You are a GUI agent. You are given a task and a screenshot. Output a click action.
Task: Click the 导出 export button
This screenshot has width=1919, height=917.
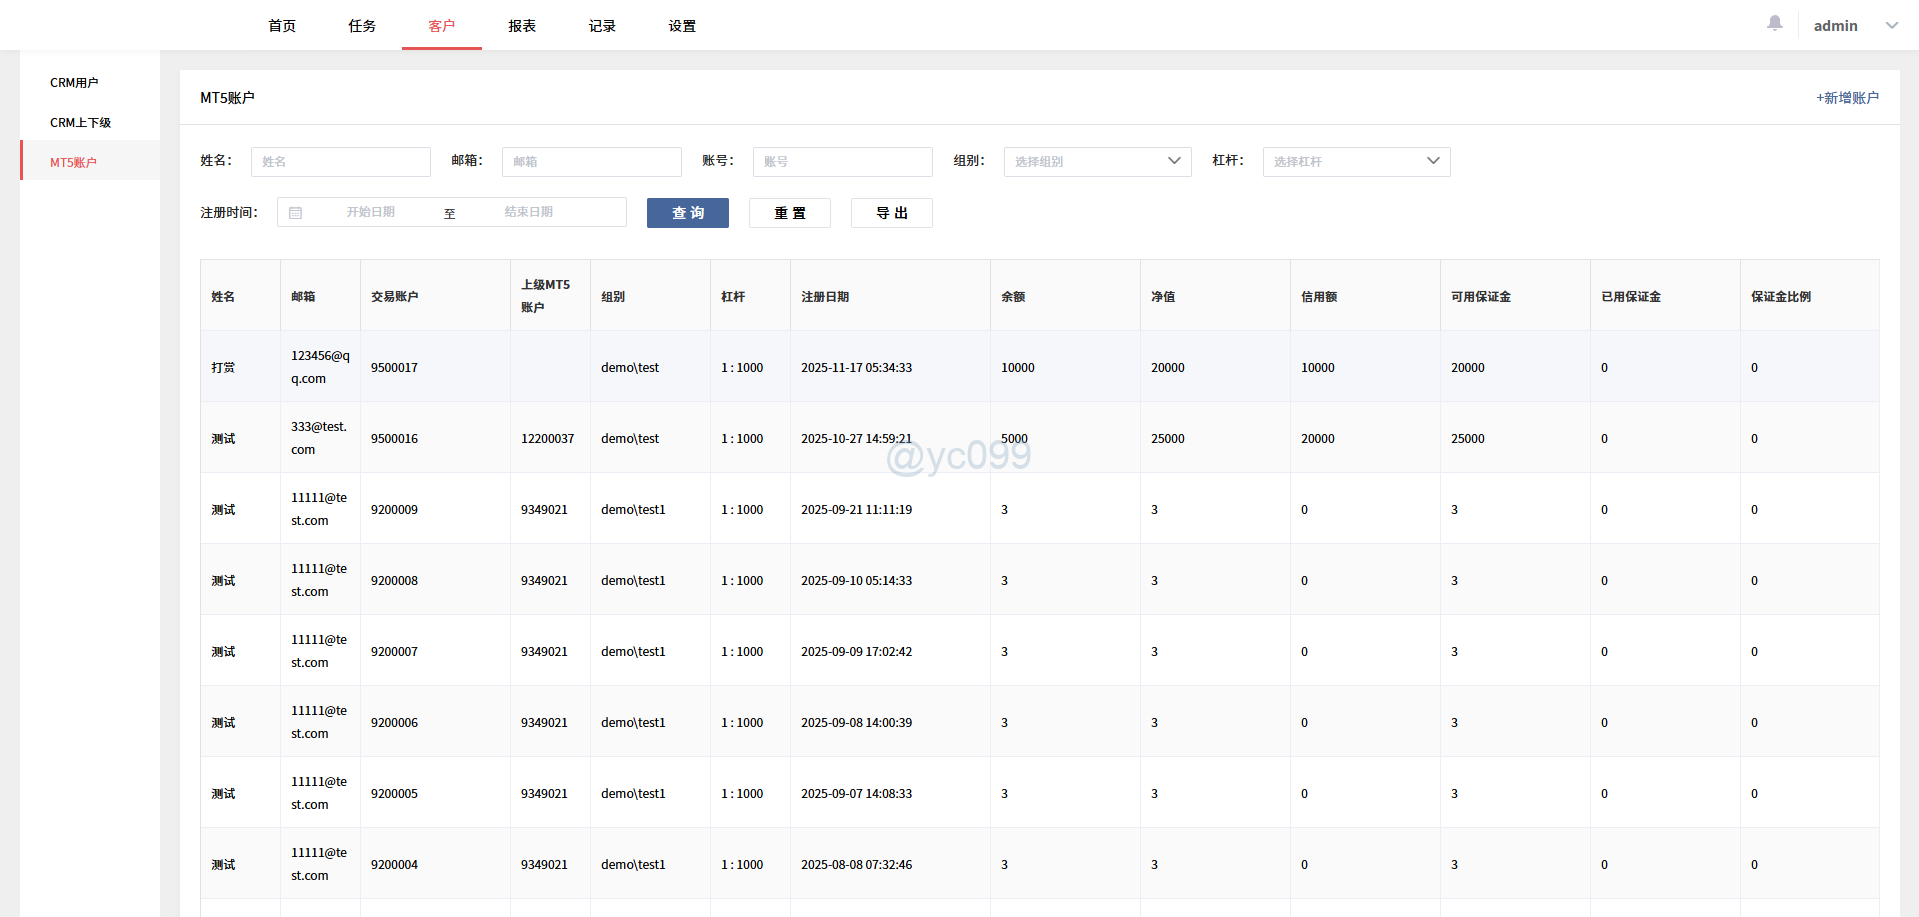point(890,212)
